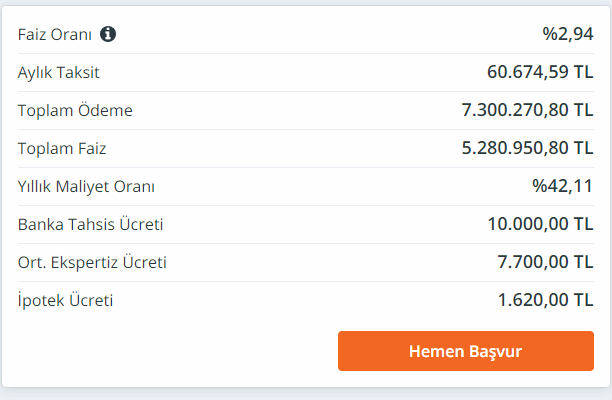Image resolution: width=612 pixels, height=400 pixels.
Task: Click the Yıllık Maliyet Oranı label
Action: (86, 186)
